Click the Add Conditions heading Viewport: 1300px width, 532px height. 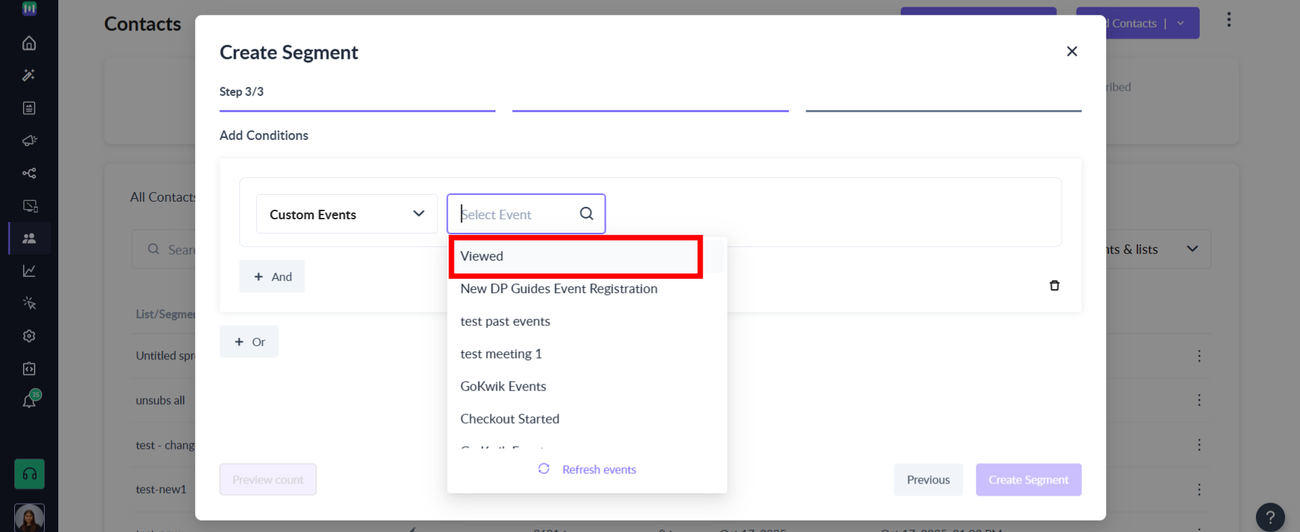(x=264, y=136)
